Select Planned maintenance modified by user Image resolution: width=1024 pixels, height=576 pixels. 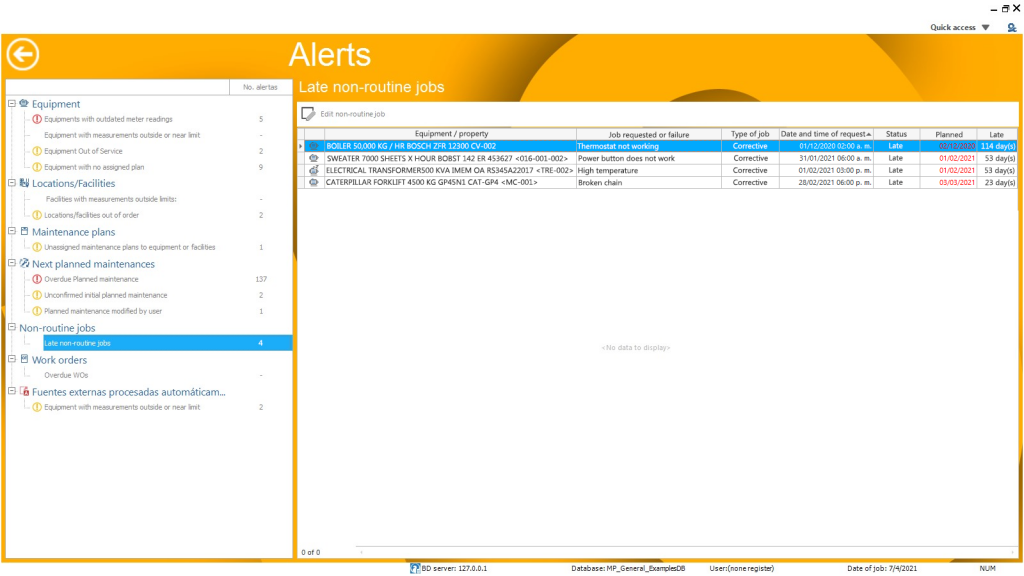(x=103, y=311)
